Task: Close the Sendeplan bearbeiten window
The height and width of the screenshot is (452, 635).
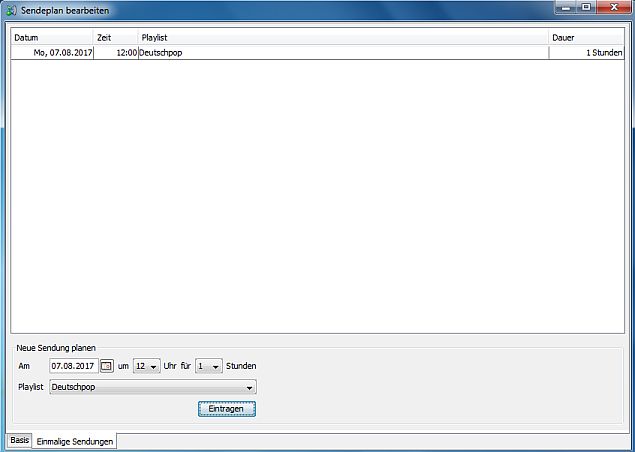Action: (614, 8)
